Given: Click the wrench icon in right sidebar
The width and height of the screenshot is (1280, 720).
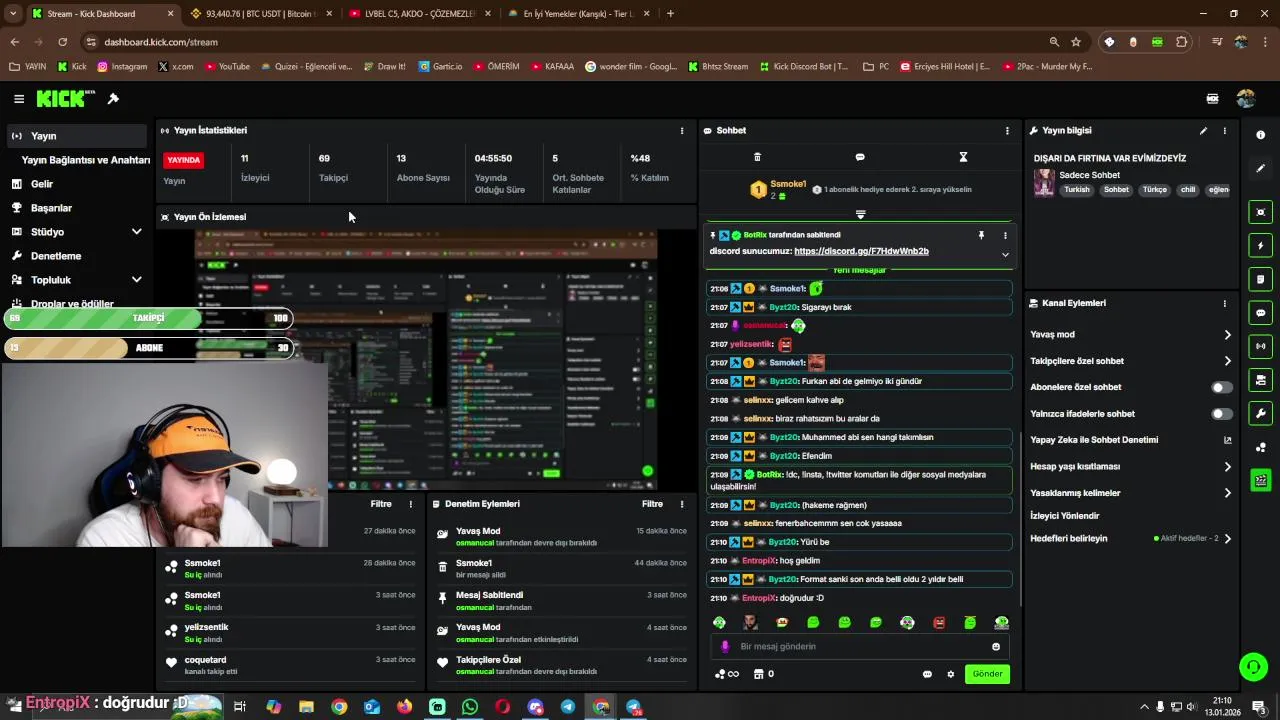Looking at the screenshot, I should 1260,413.
